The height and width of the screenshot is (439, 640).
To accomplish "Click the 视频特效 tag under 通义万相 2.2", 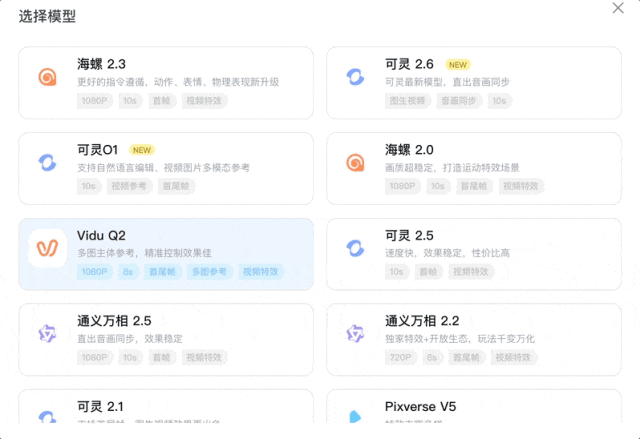I will [x=513, y=358].
